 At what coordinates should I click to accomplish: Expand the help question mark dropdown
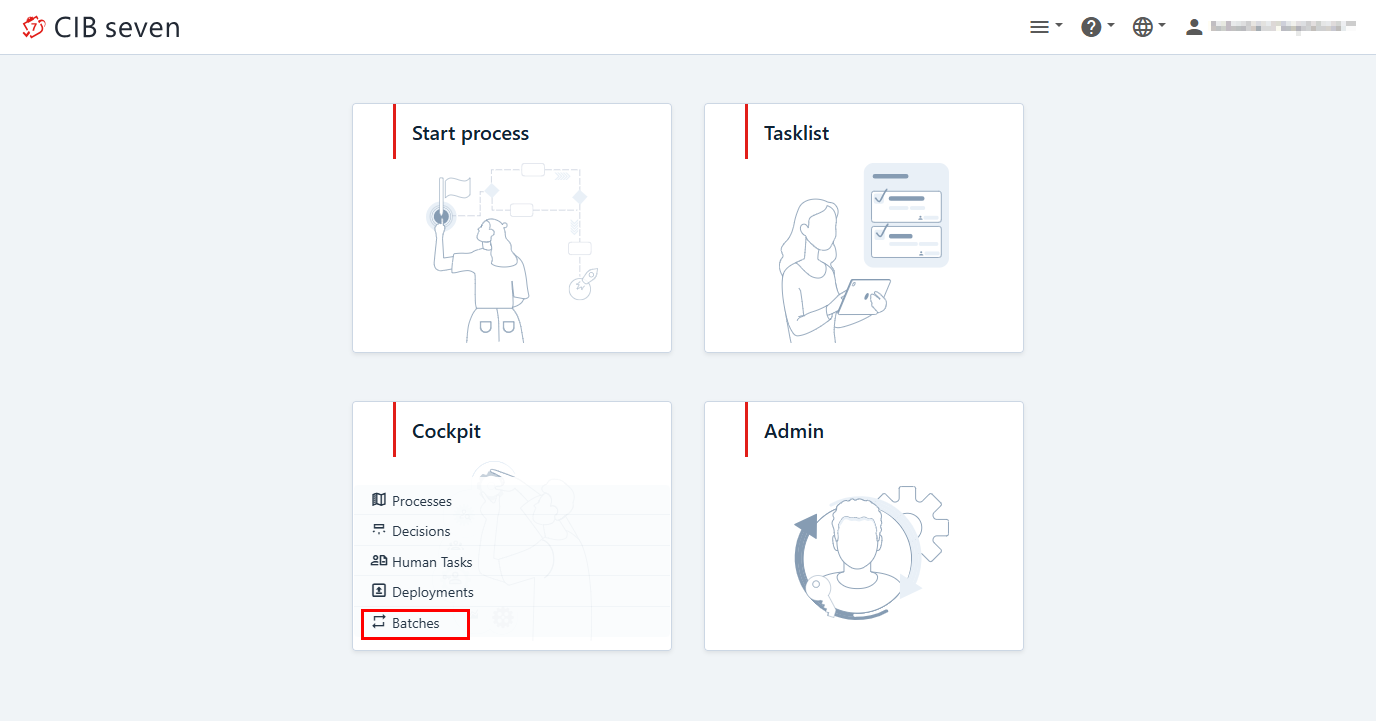[x=1097, y=27]
